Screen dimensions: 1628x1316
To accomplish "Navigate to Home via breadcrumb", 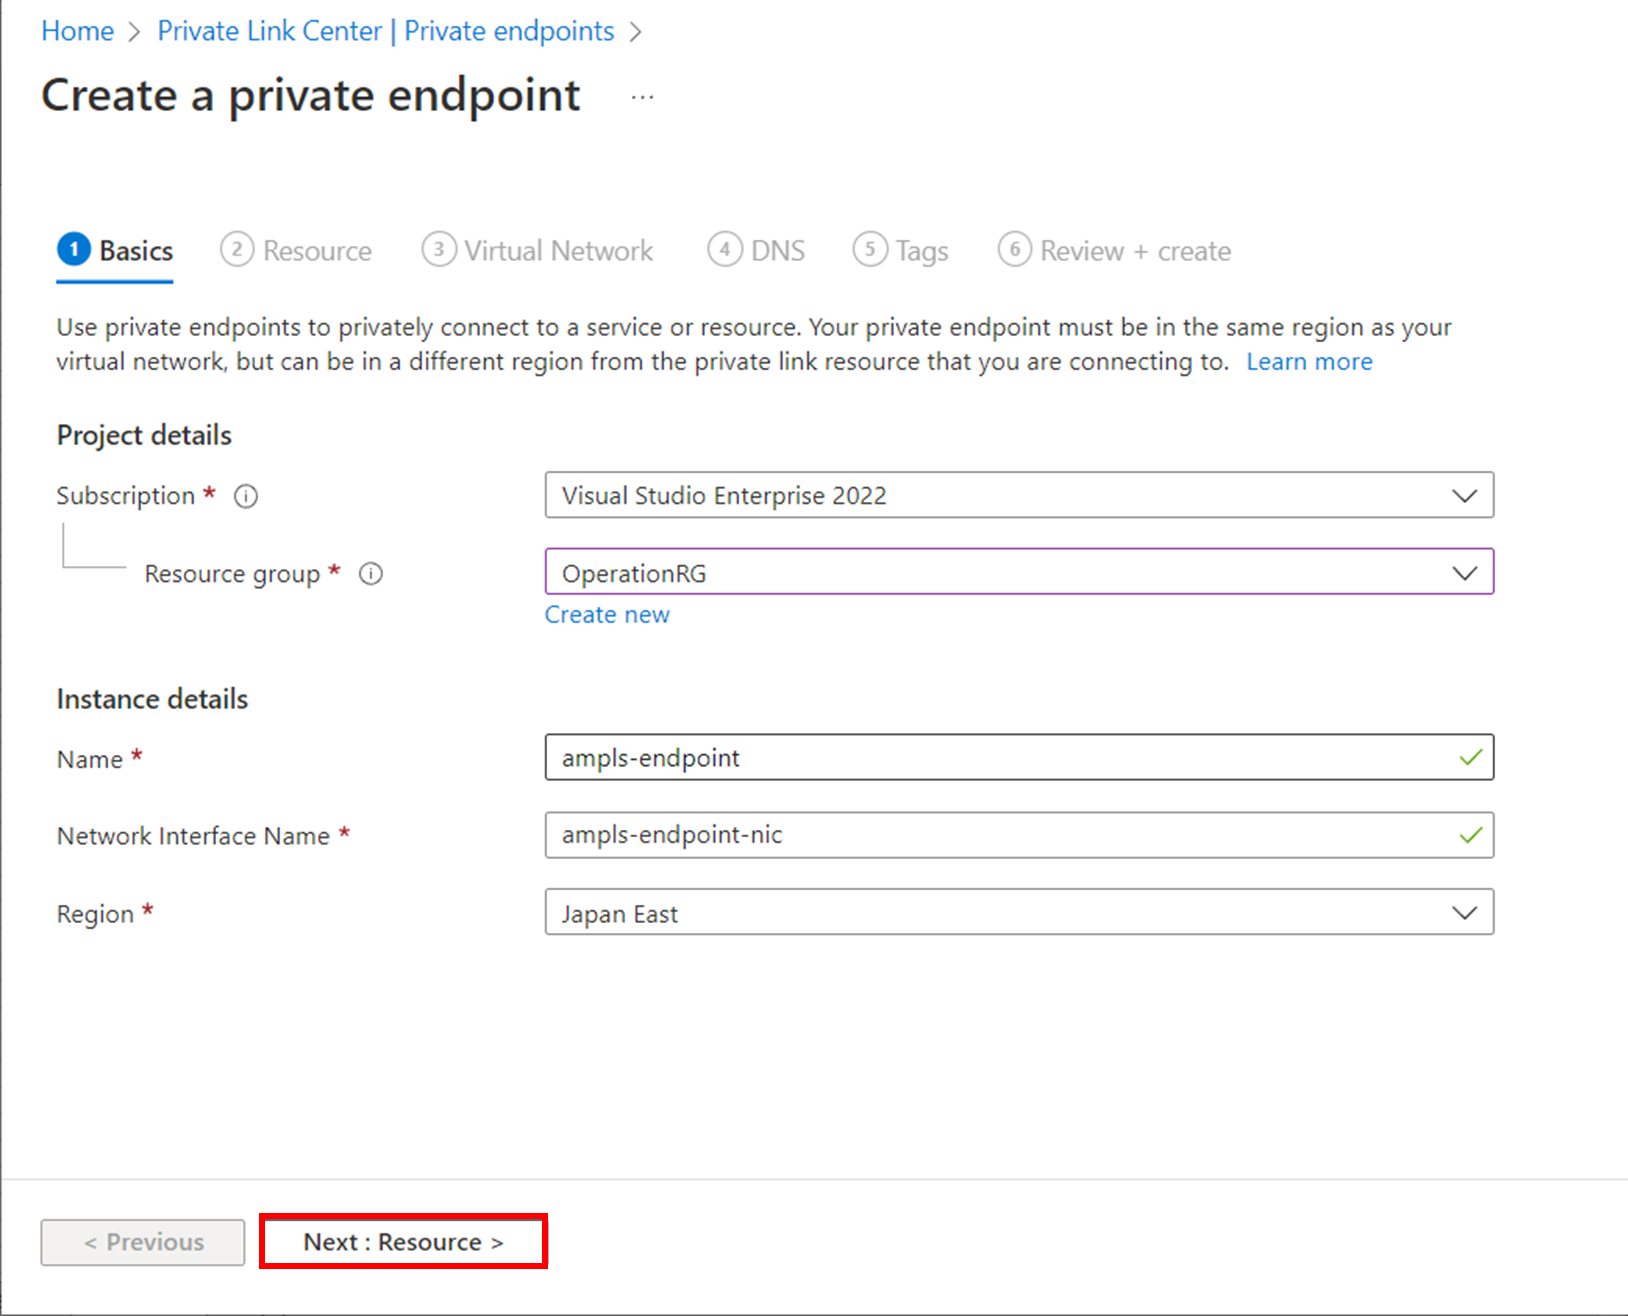I will tap(76, 30).
